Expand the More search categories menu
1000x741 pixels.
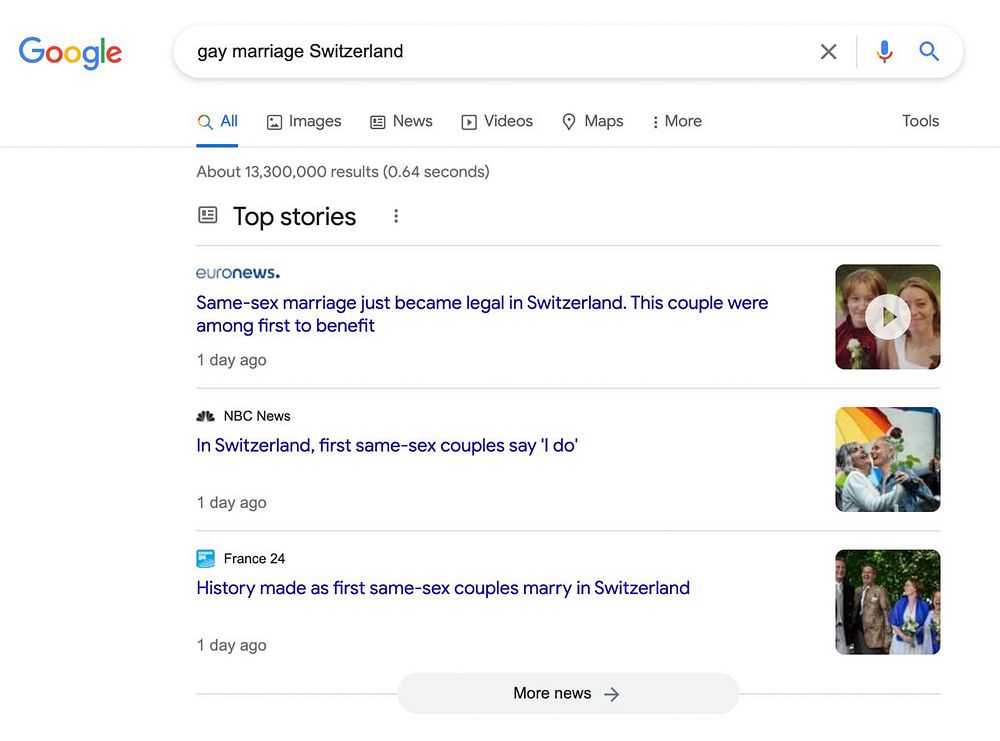click(x=677, y=121)
